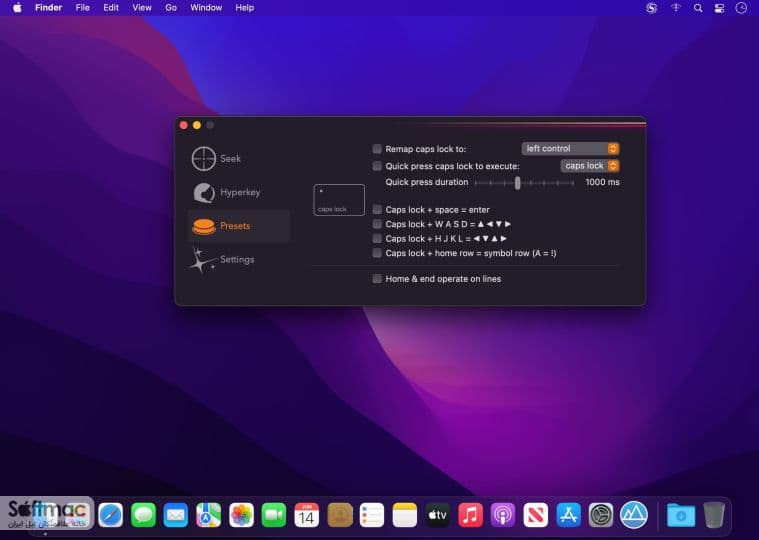Open App Store from the dock
The width and height of the screenshot is (759, 540).
pos(569,514)
